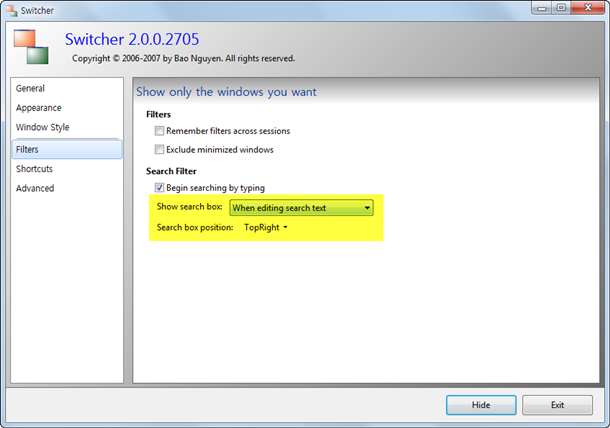The height and width of the screenshot is (428, 610).
Task: Enable Exclude minimized windows checkbox
Action: coord(159,149)
